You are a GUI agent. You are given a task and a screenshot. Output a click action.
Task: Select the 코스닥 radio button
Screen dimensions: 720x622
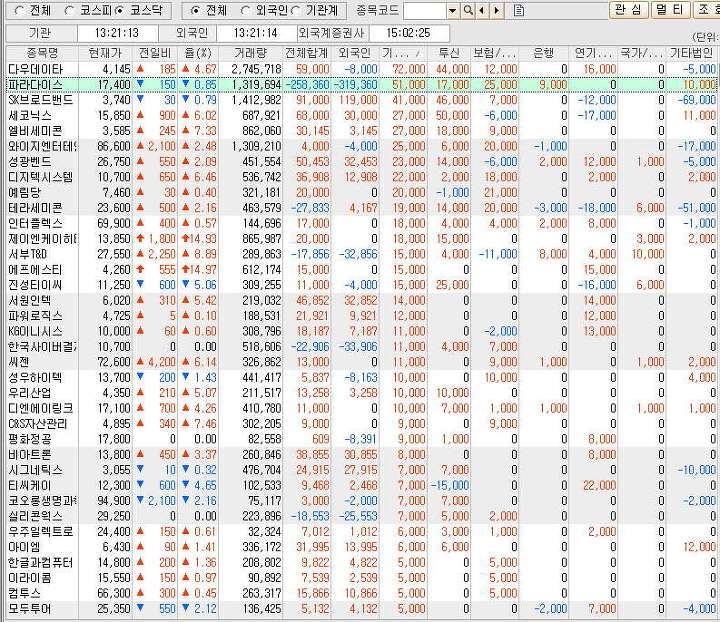119,10
